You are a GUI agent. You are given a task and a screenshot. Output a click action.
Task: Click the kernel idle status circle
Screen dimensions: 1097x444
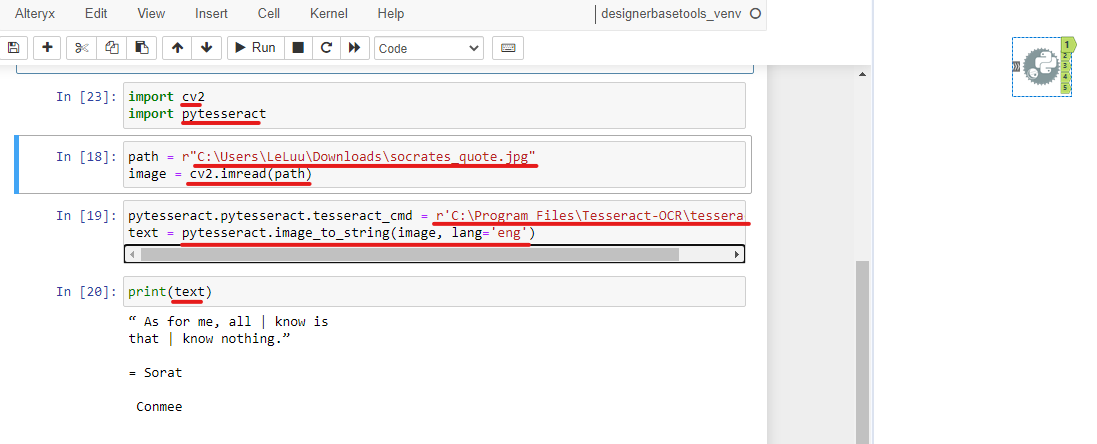pos(755,13)
